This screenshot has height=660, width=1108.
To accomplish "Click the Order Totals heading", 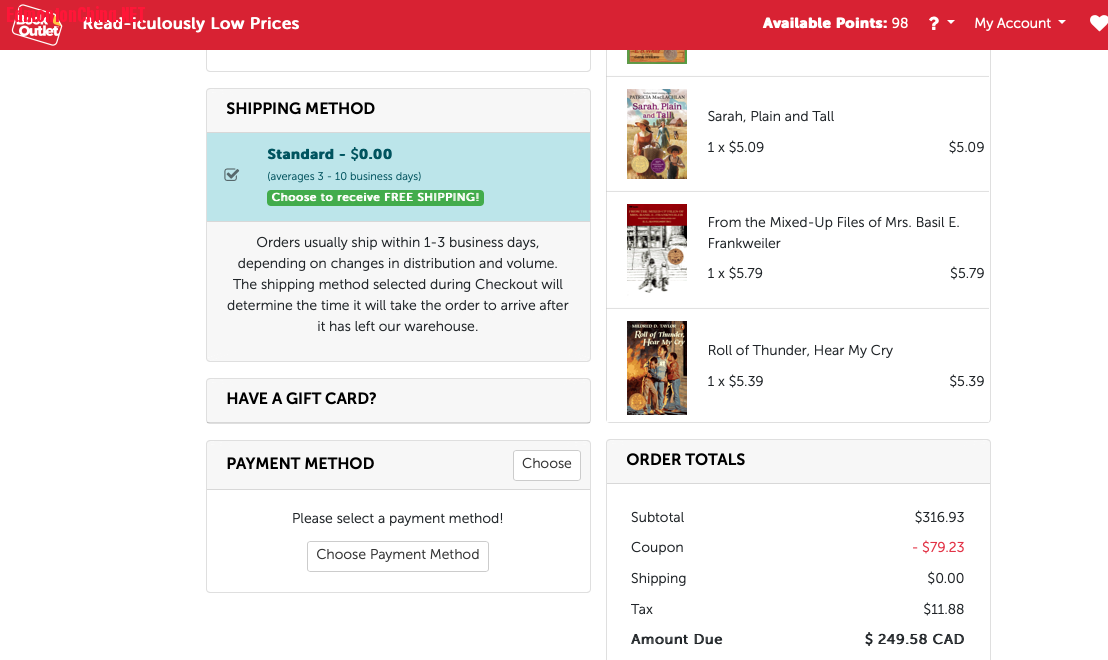I will coord(685,460).
